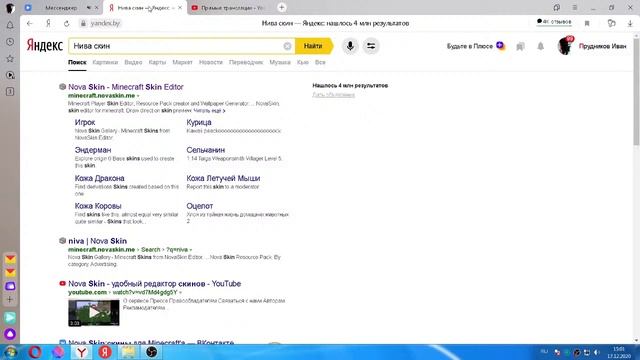Screen dimensions: 640x360
Task: Open the Оцелот sitelink
Action: click(200, 206)
